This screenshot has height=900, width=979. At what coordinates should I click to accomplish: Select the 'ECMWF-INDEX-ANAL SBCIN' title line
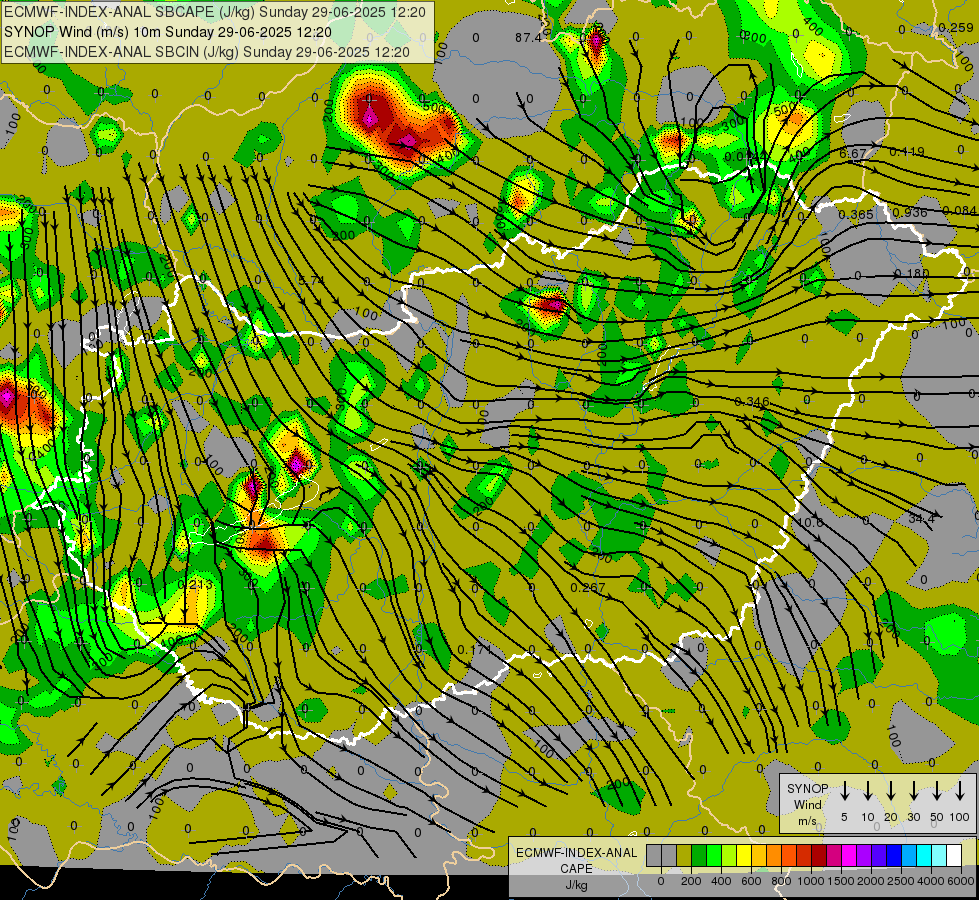(207, 52)
